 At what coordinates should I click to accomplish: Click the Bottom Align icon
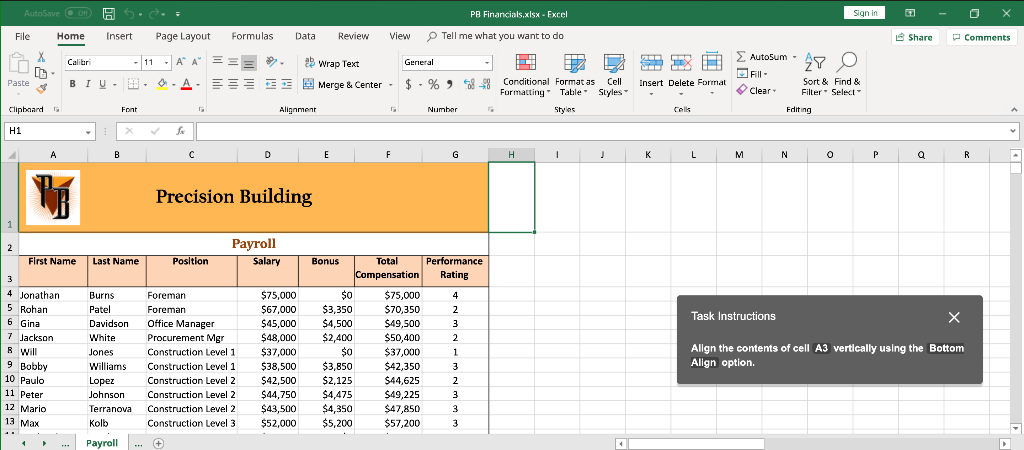(251, 63)
